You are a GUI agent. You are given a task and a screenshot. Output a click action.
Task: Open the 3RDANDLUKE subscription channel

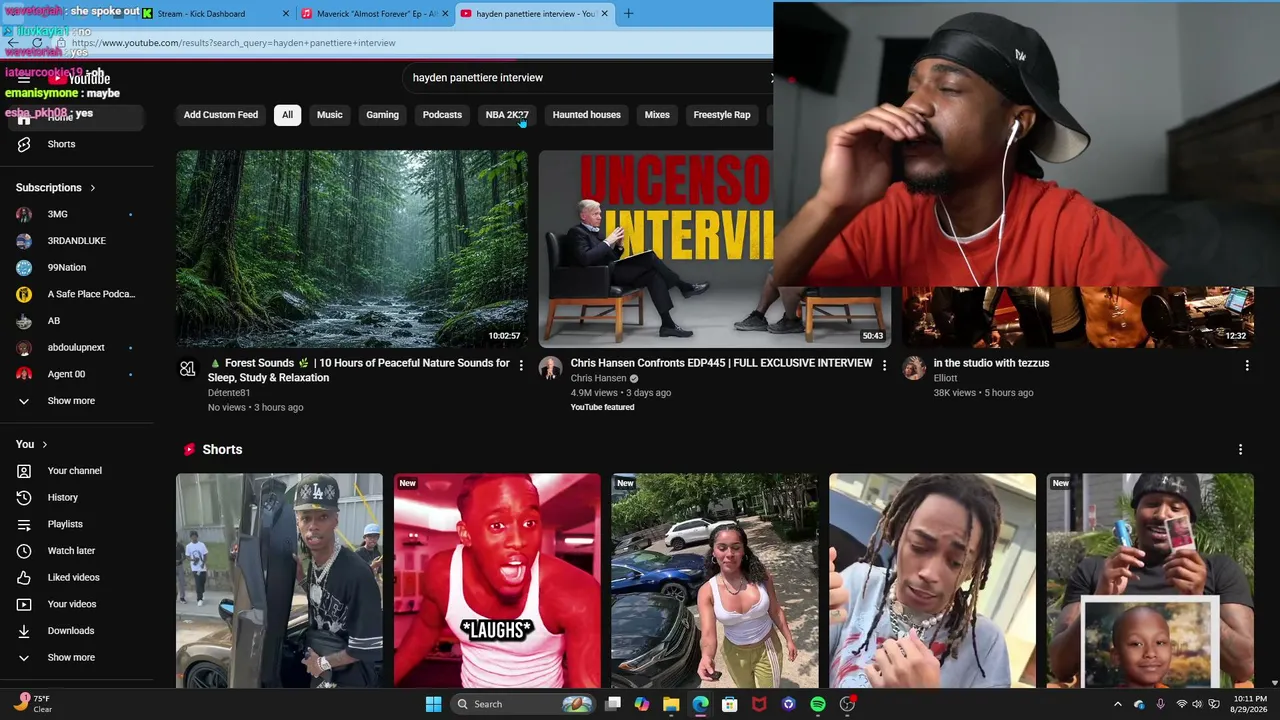[75, 241]
